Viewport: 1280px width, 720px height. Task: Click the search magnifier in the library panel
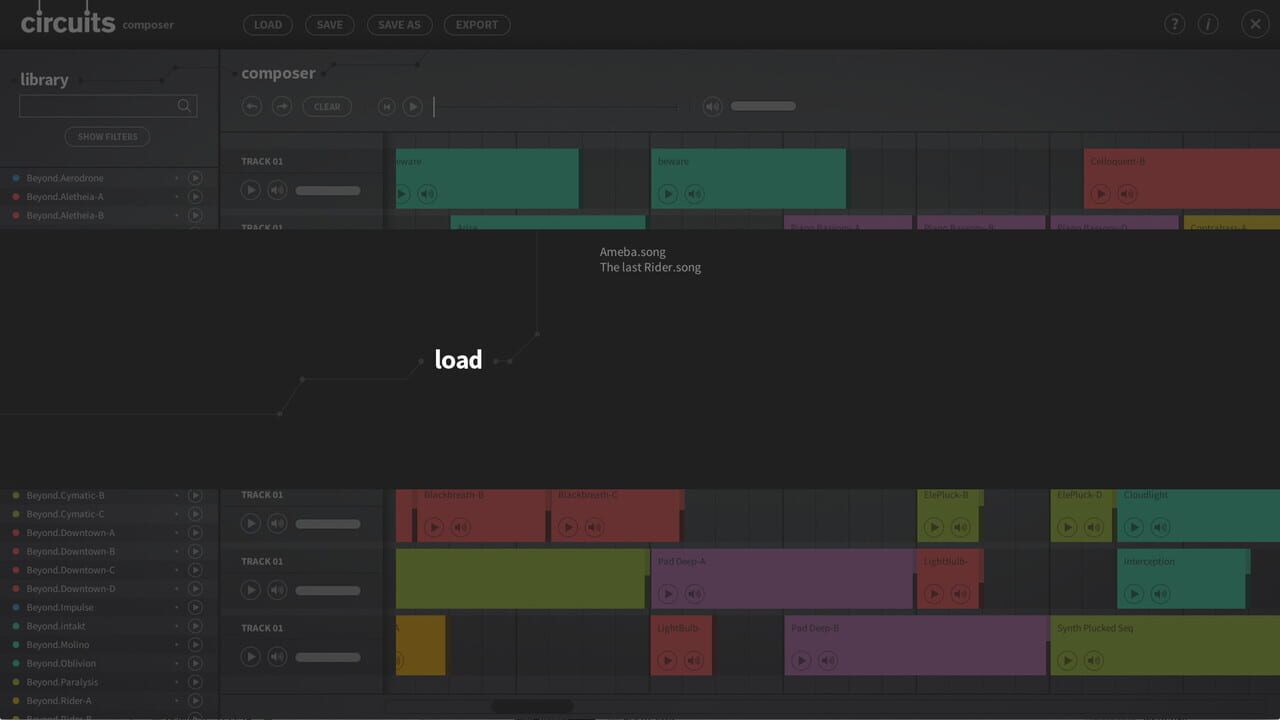(x=183, y=105)
